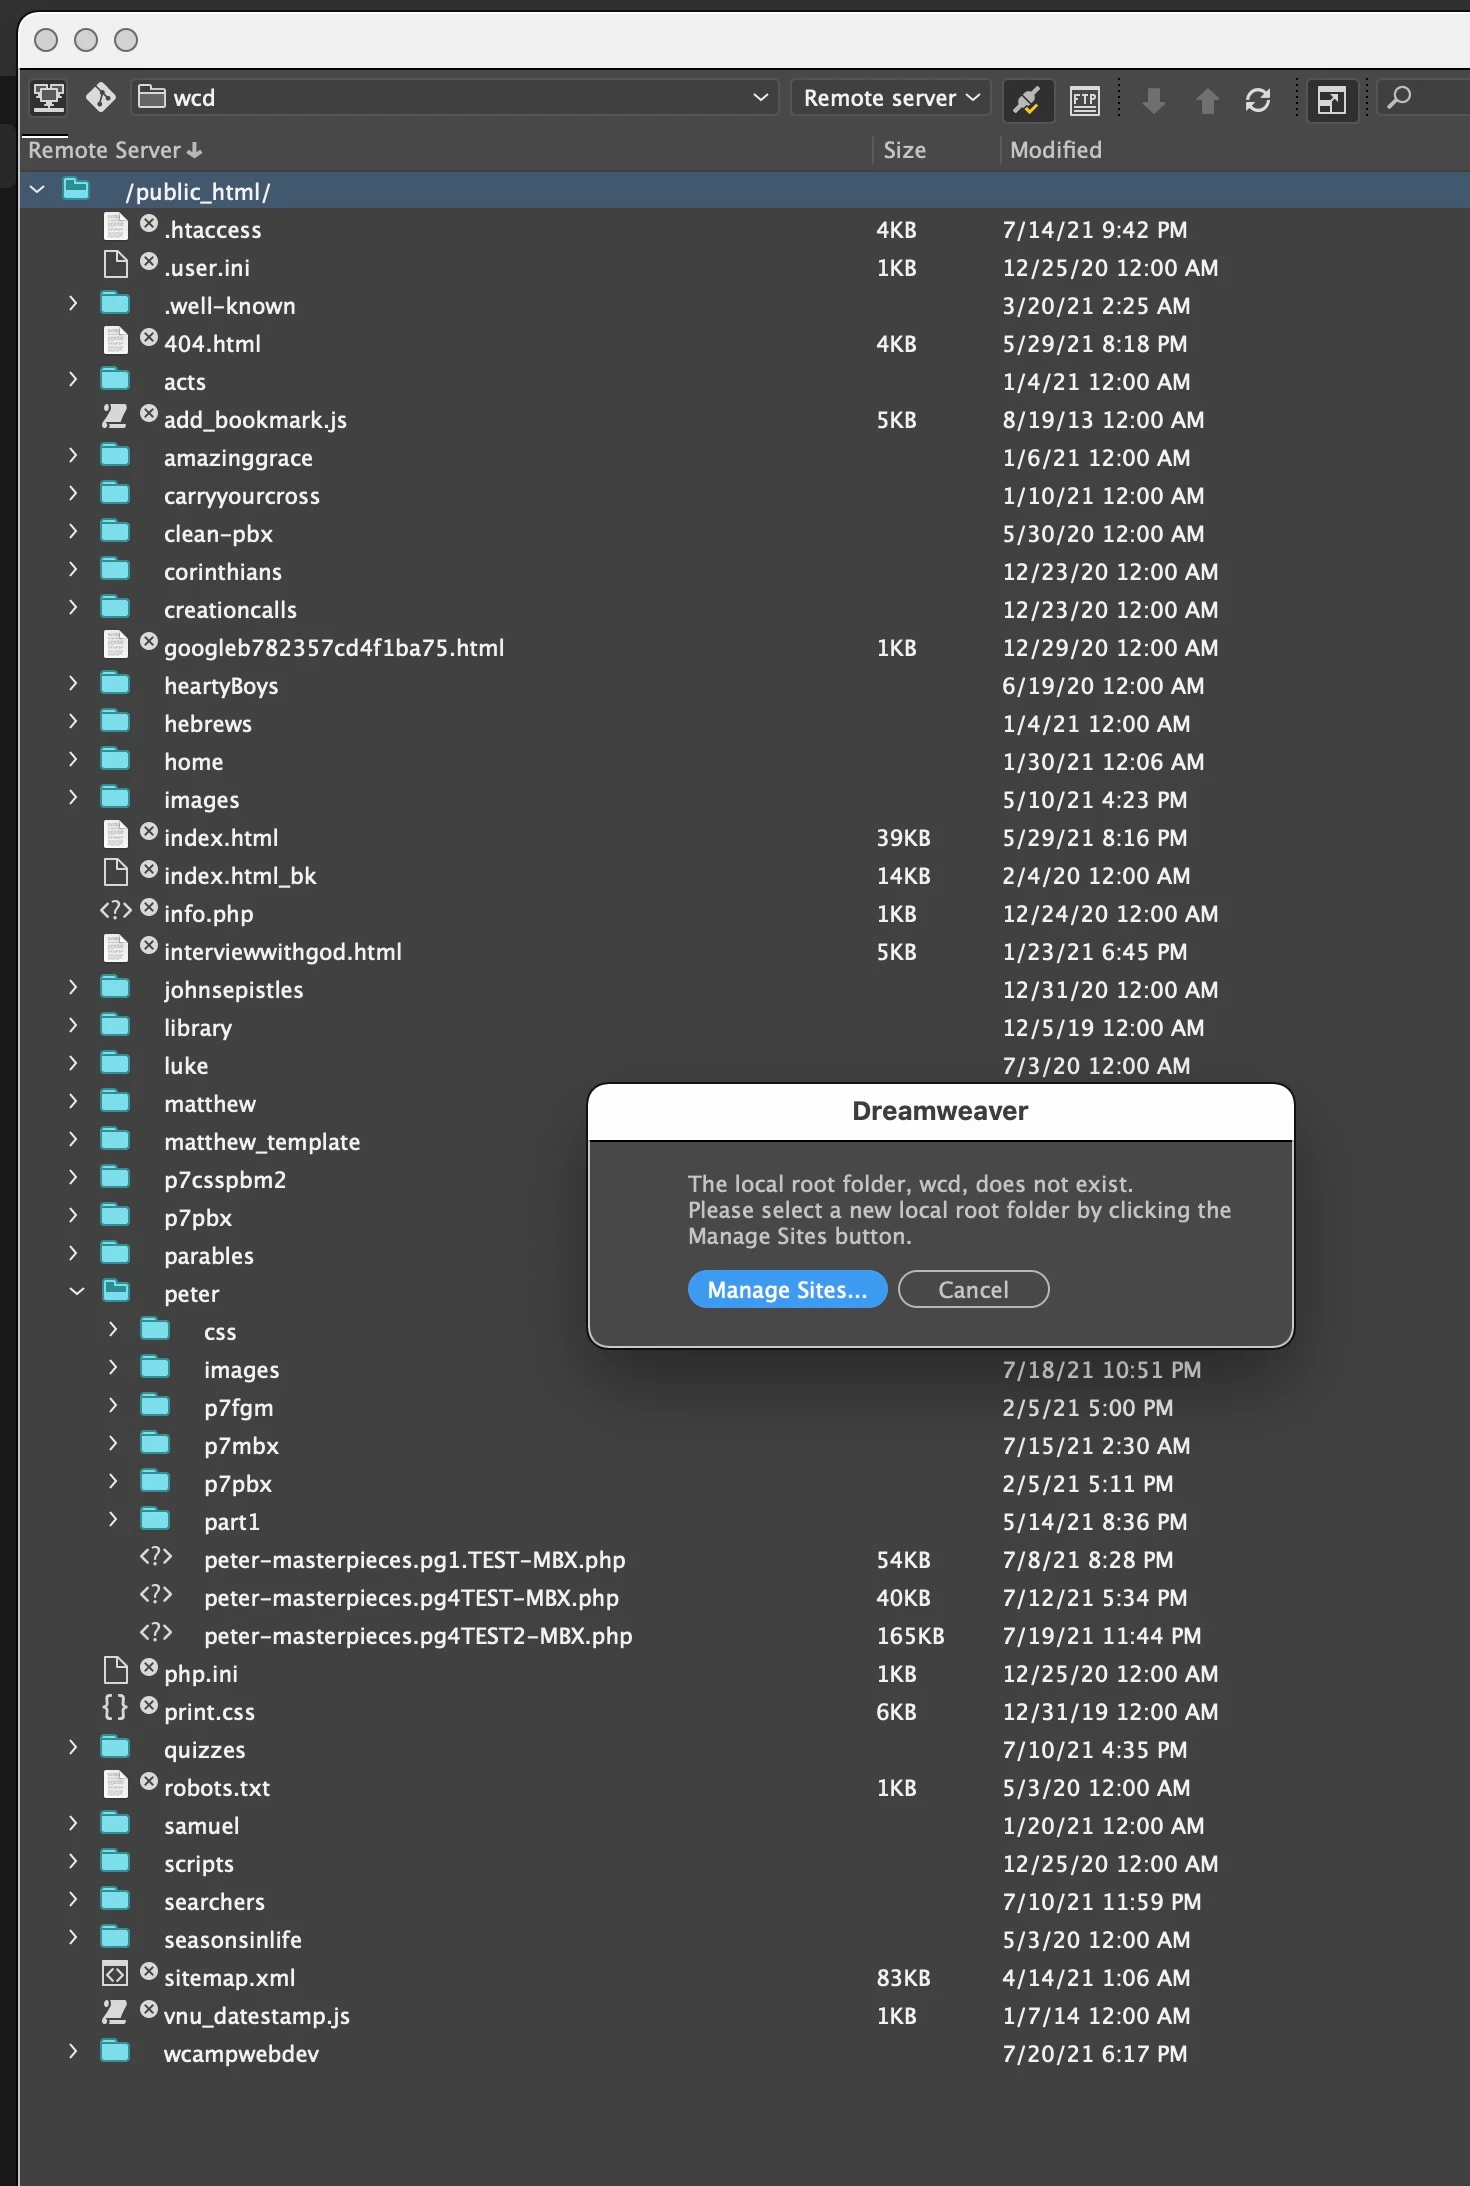
Task: Click the php.ini blank file icon
Action: (x=116, y=1670)
